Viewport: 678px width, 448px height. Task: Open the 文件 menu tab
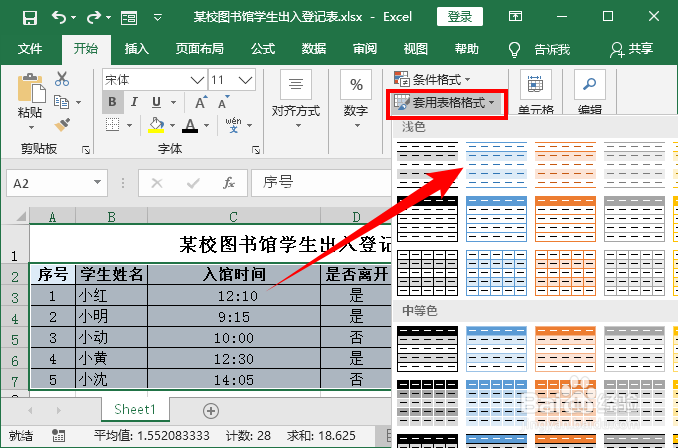(30, 48)
